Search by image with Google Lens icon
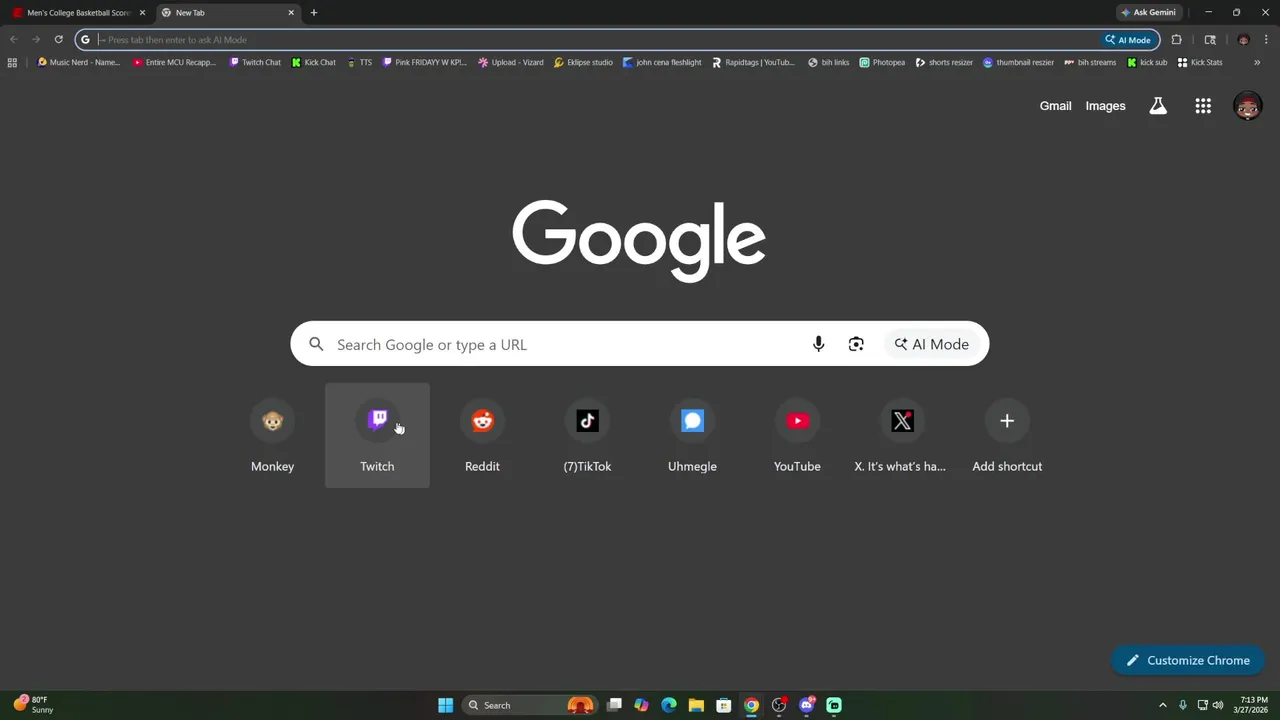The image size is (1280, 720). click(856, 344)
